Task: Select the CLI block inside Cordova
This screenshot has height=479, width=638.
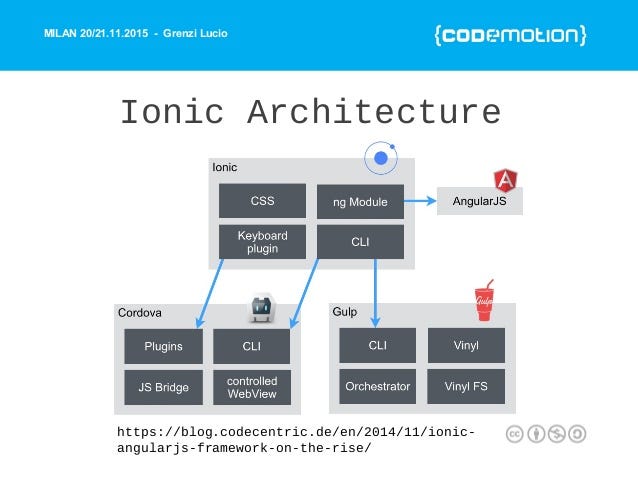Action: (x=252, y=346)
